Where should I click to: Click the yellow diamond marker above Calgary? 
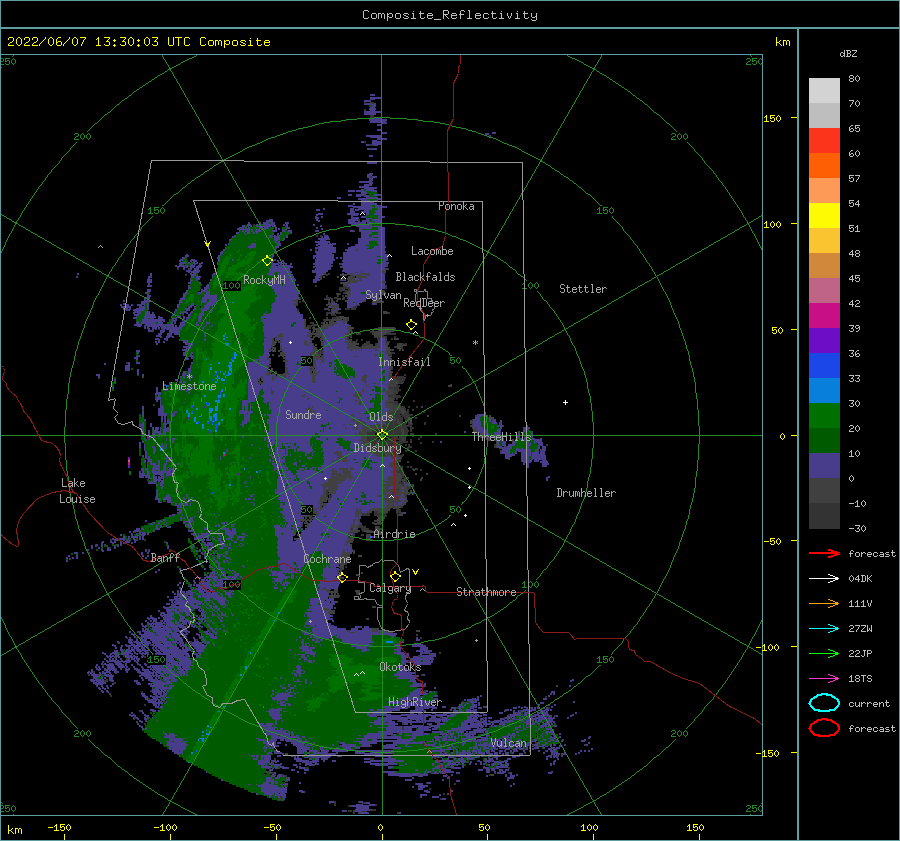(395, 576)
